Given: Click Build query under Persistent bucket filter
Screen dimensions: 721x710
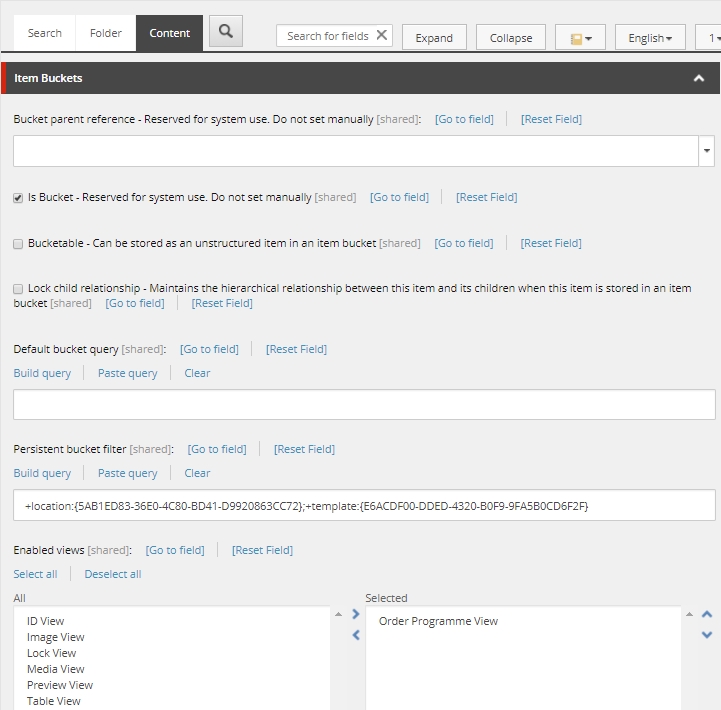Looking at the screenshot, I should click(x=42, y=473).
